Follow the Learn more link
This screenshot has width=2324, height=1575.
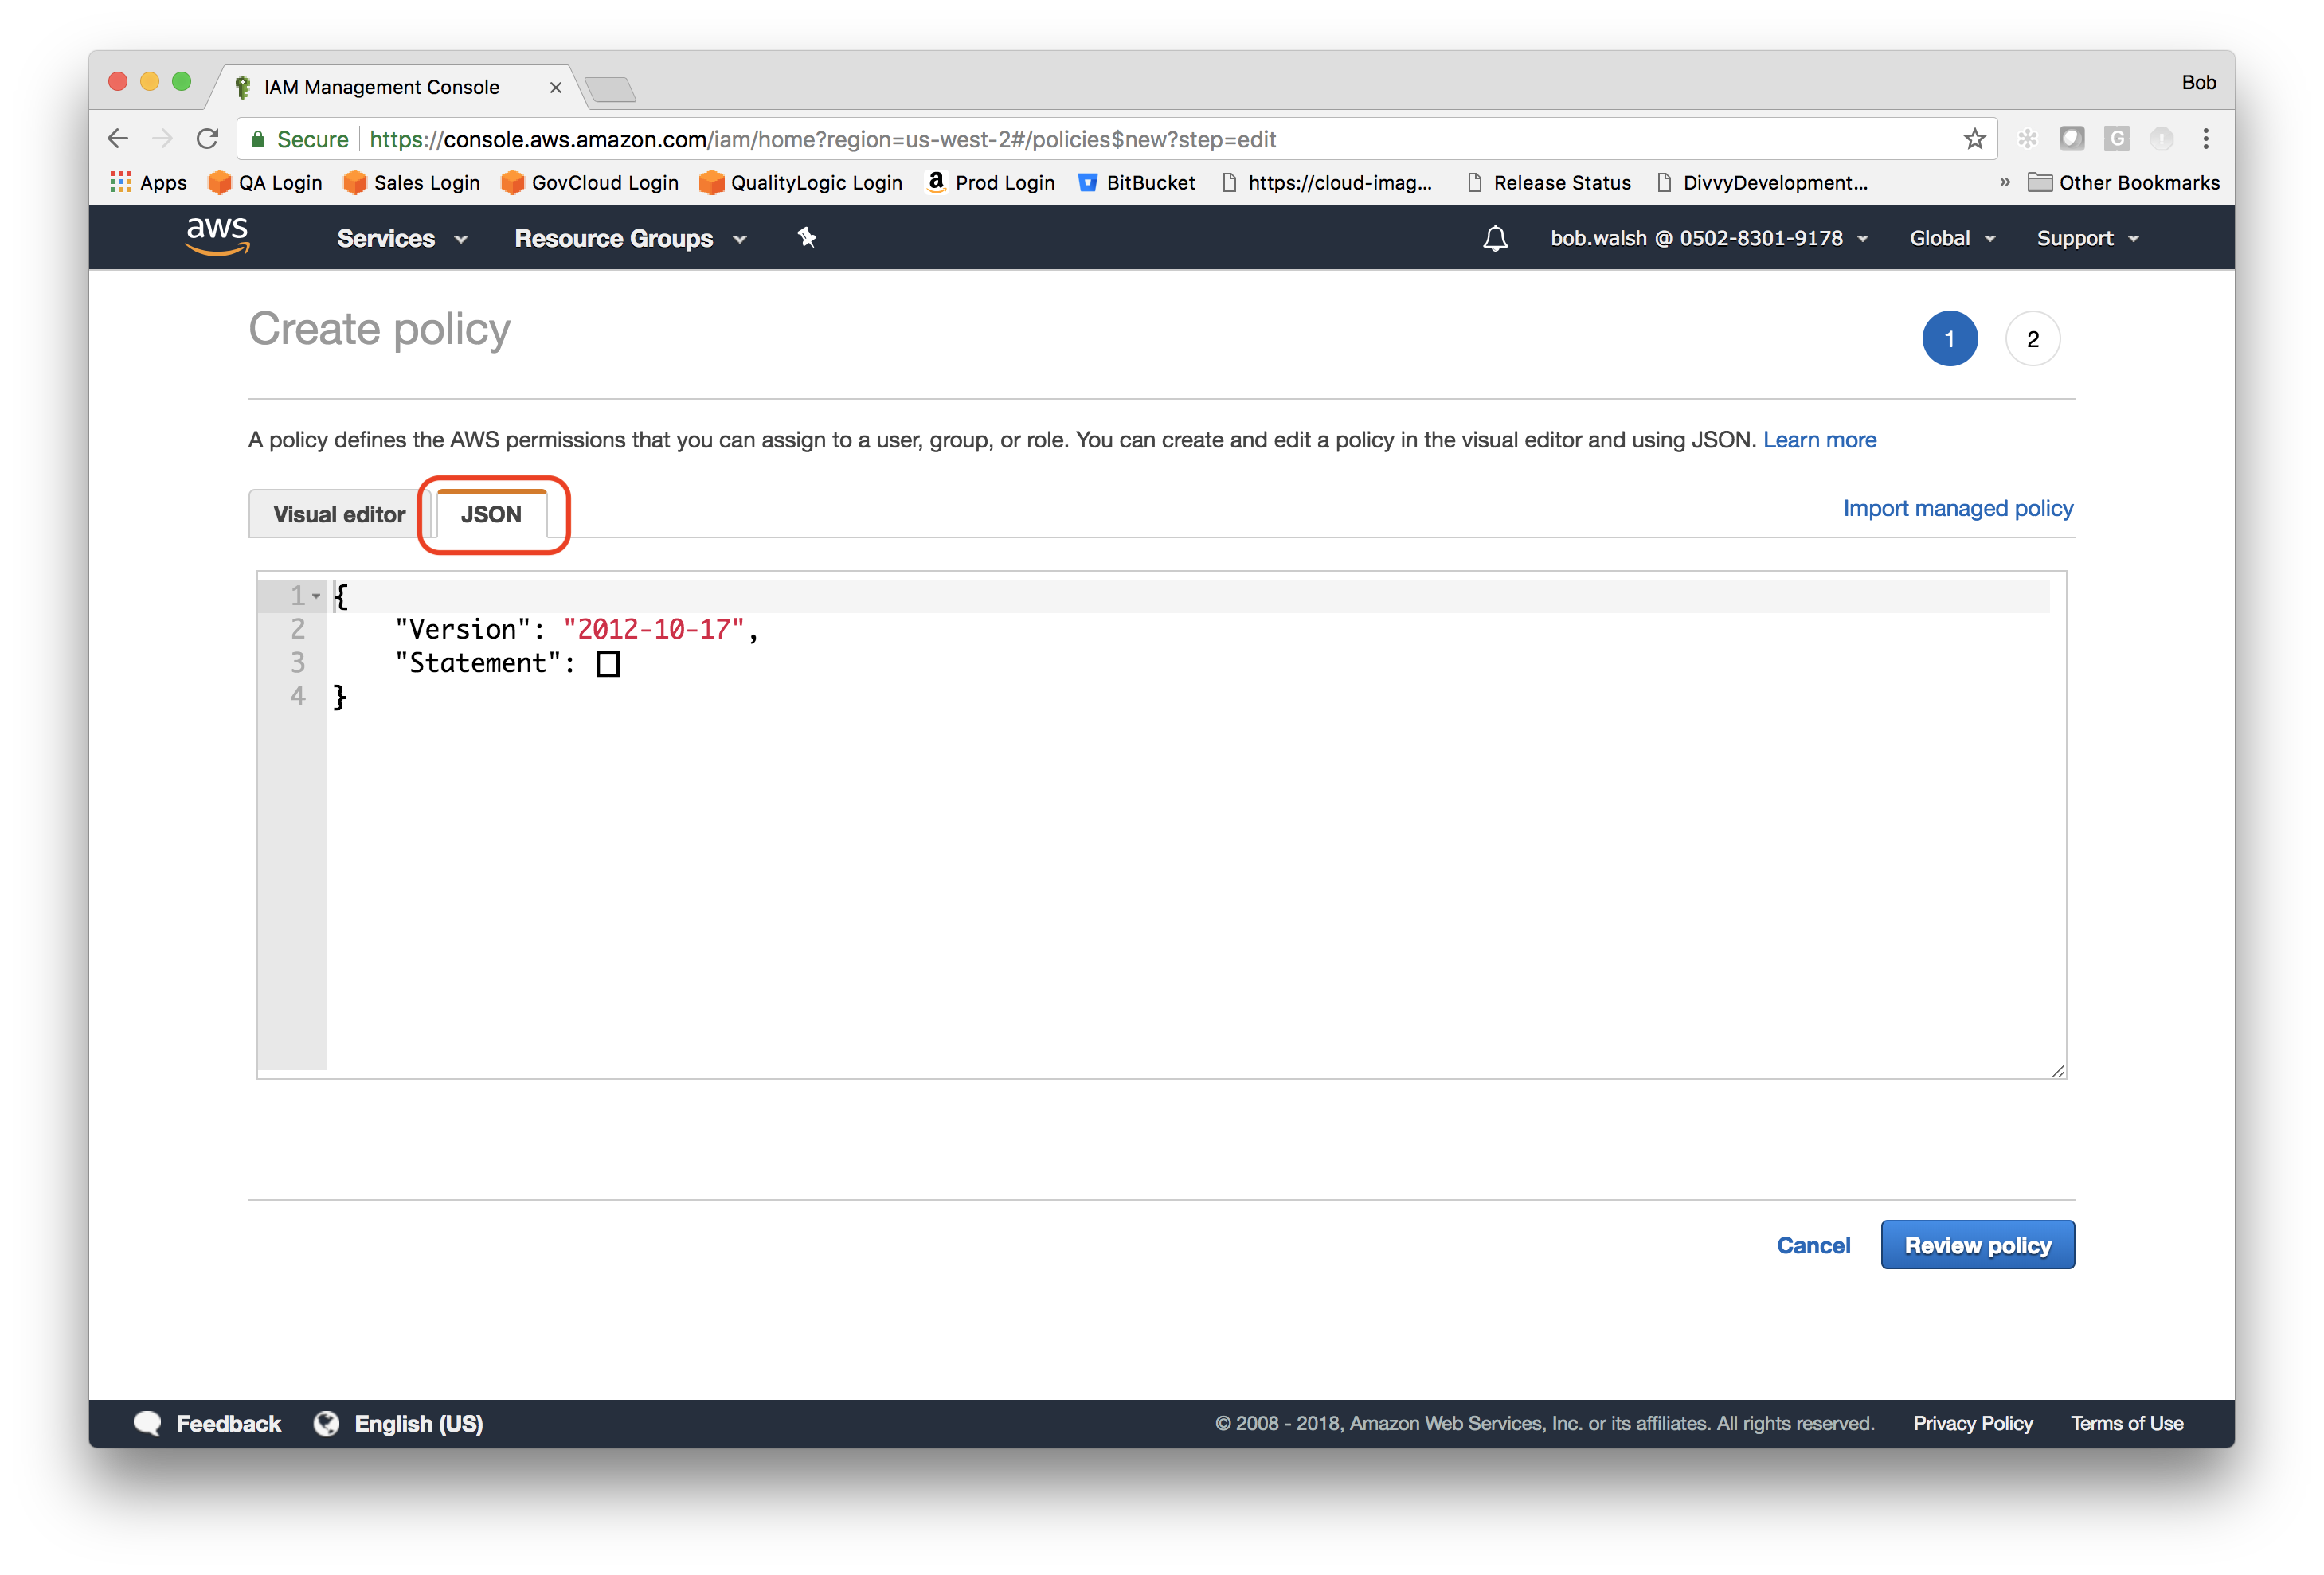click(1819, 440)
